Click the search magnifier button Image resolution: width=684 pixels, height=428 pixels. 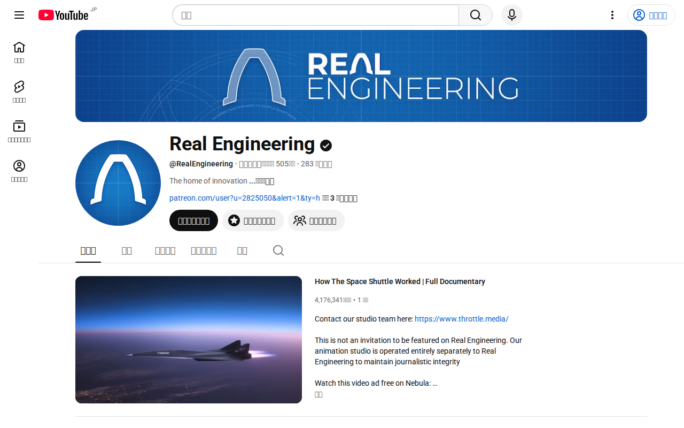coord(475,15)
